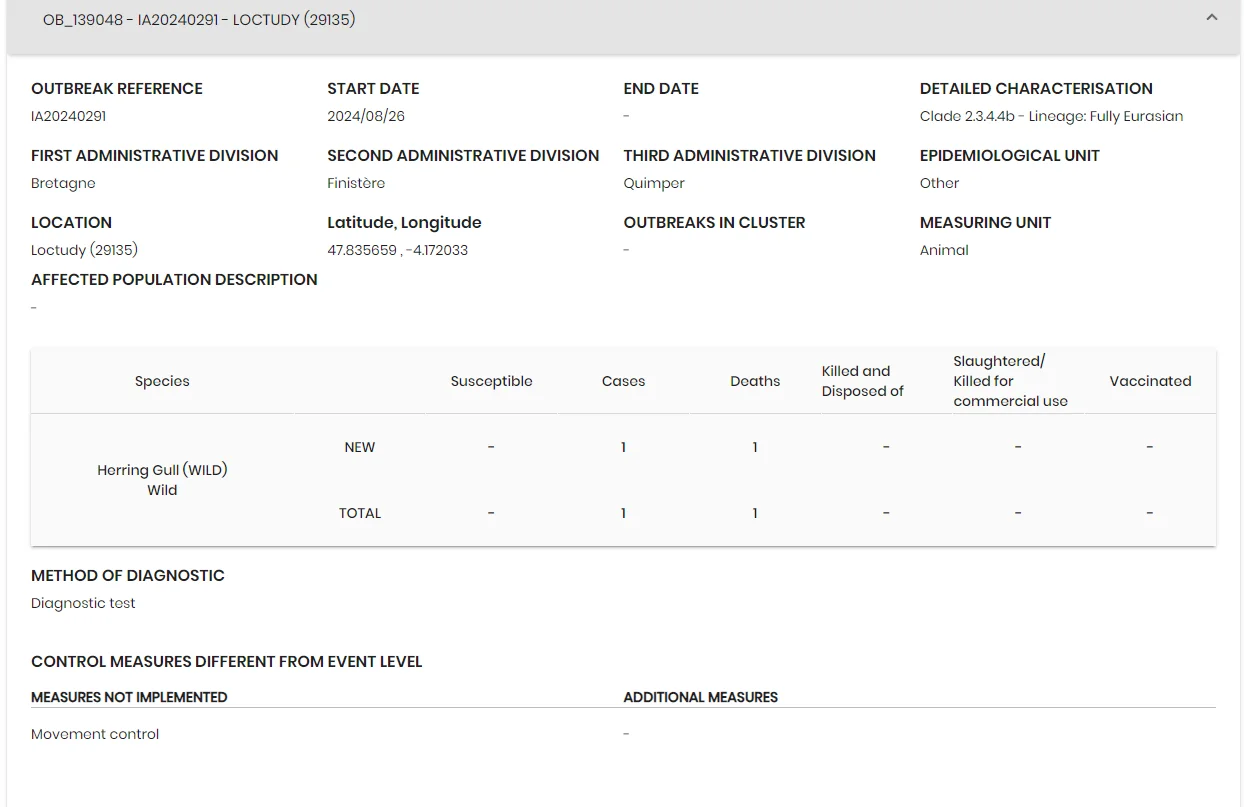
Task: Click the Clade 2.3.4.4b detailed characterisation text
Action: click(1051, 116)
